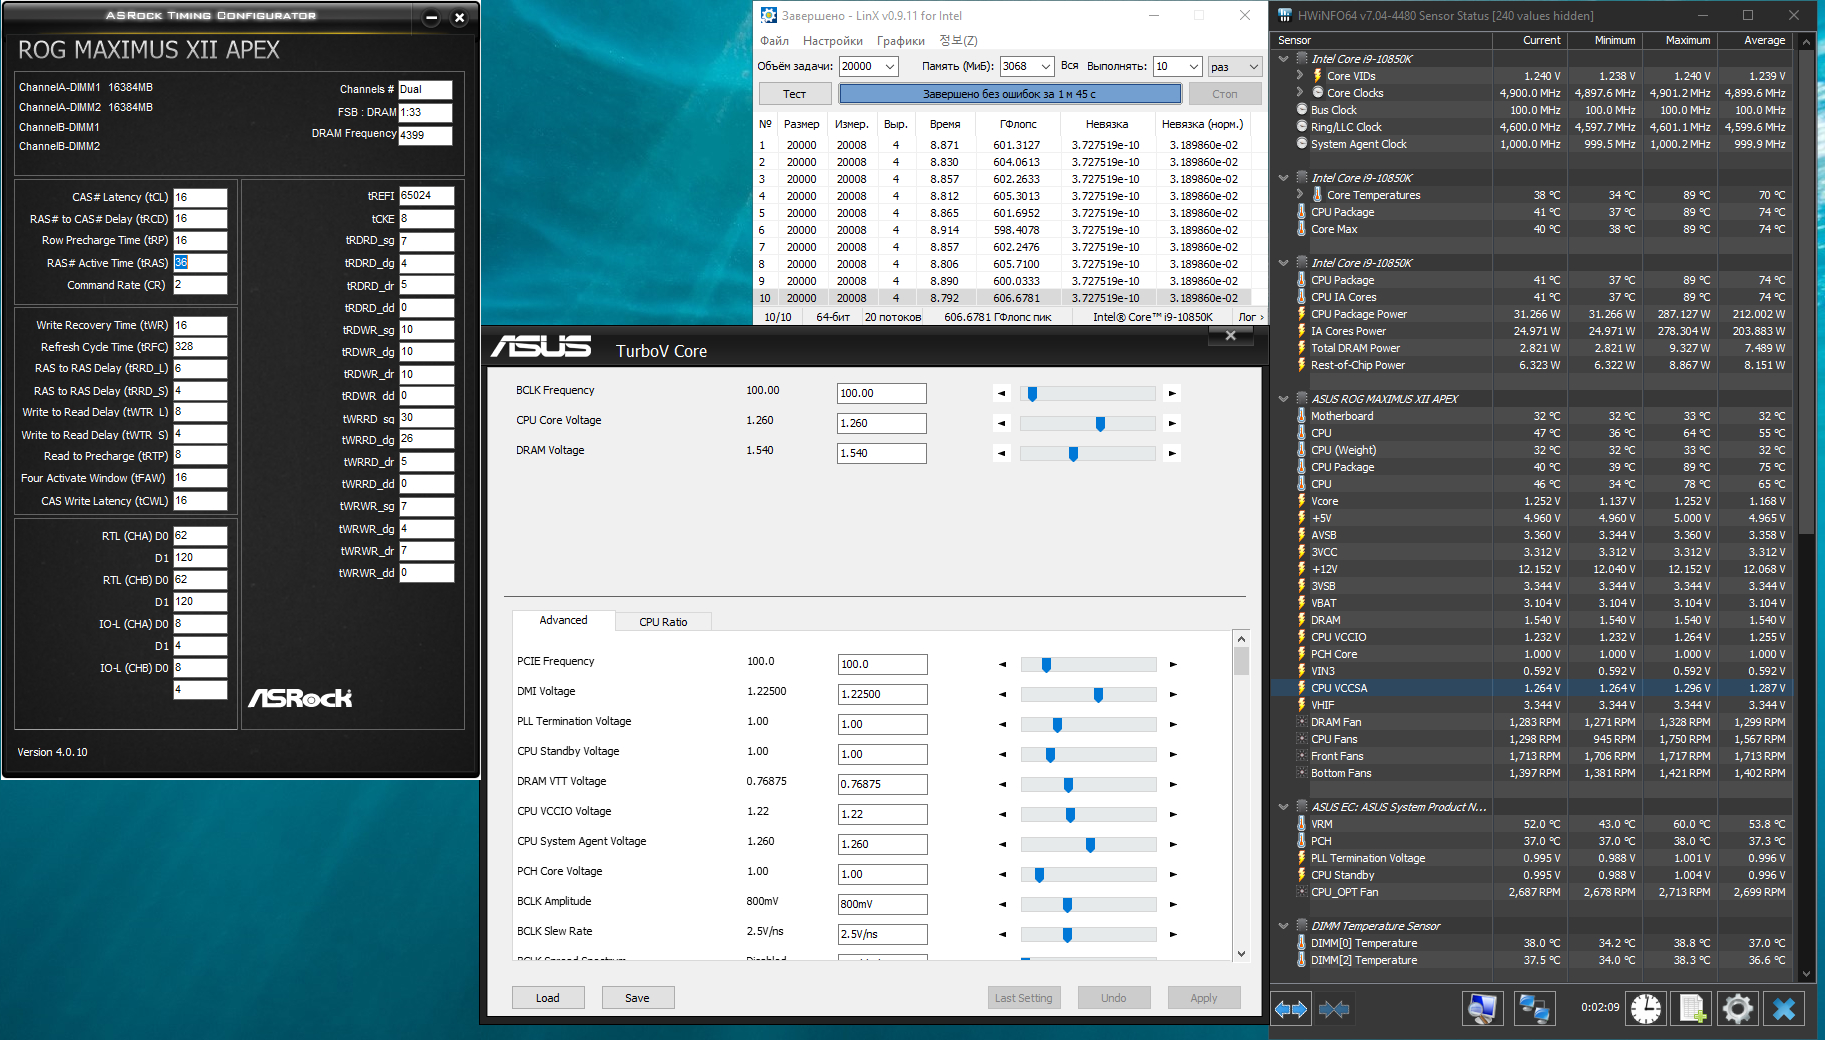Open HWiNFO sensor settings gear
Image resolution: width=1825 pixels, height=1040 pixels.
click(1738, 1009)
